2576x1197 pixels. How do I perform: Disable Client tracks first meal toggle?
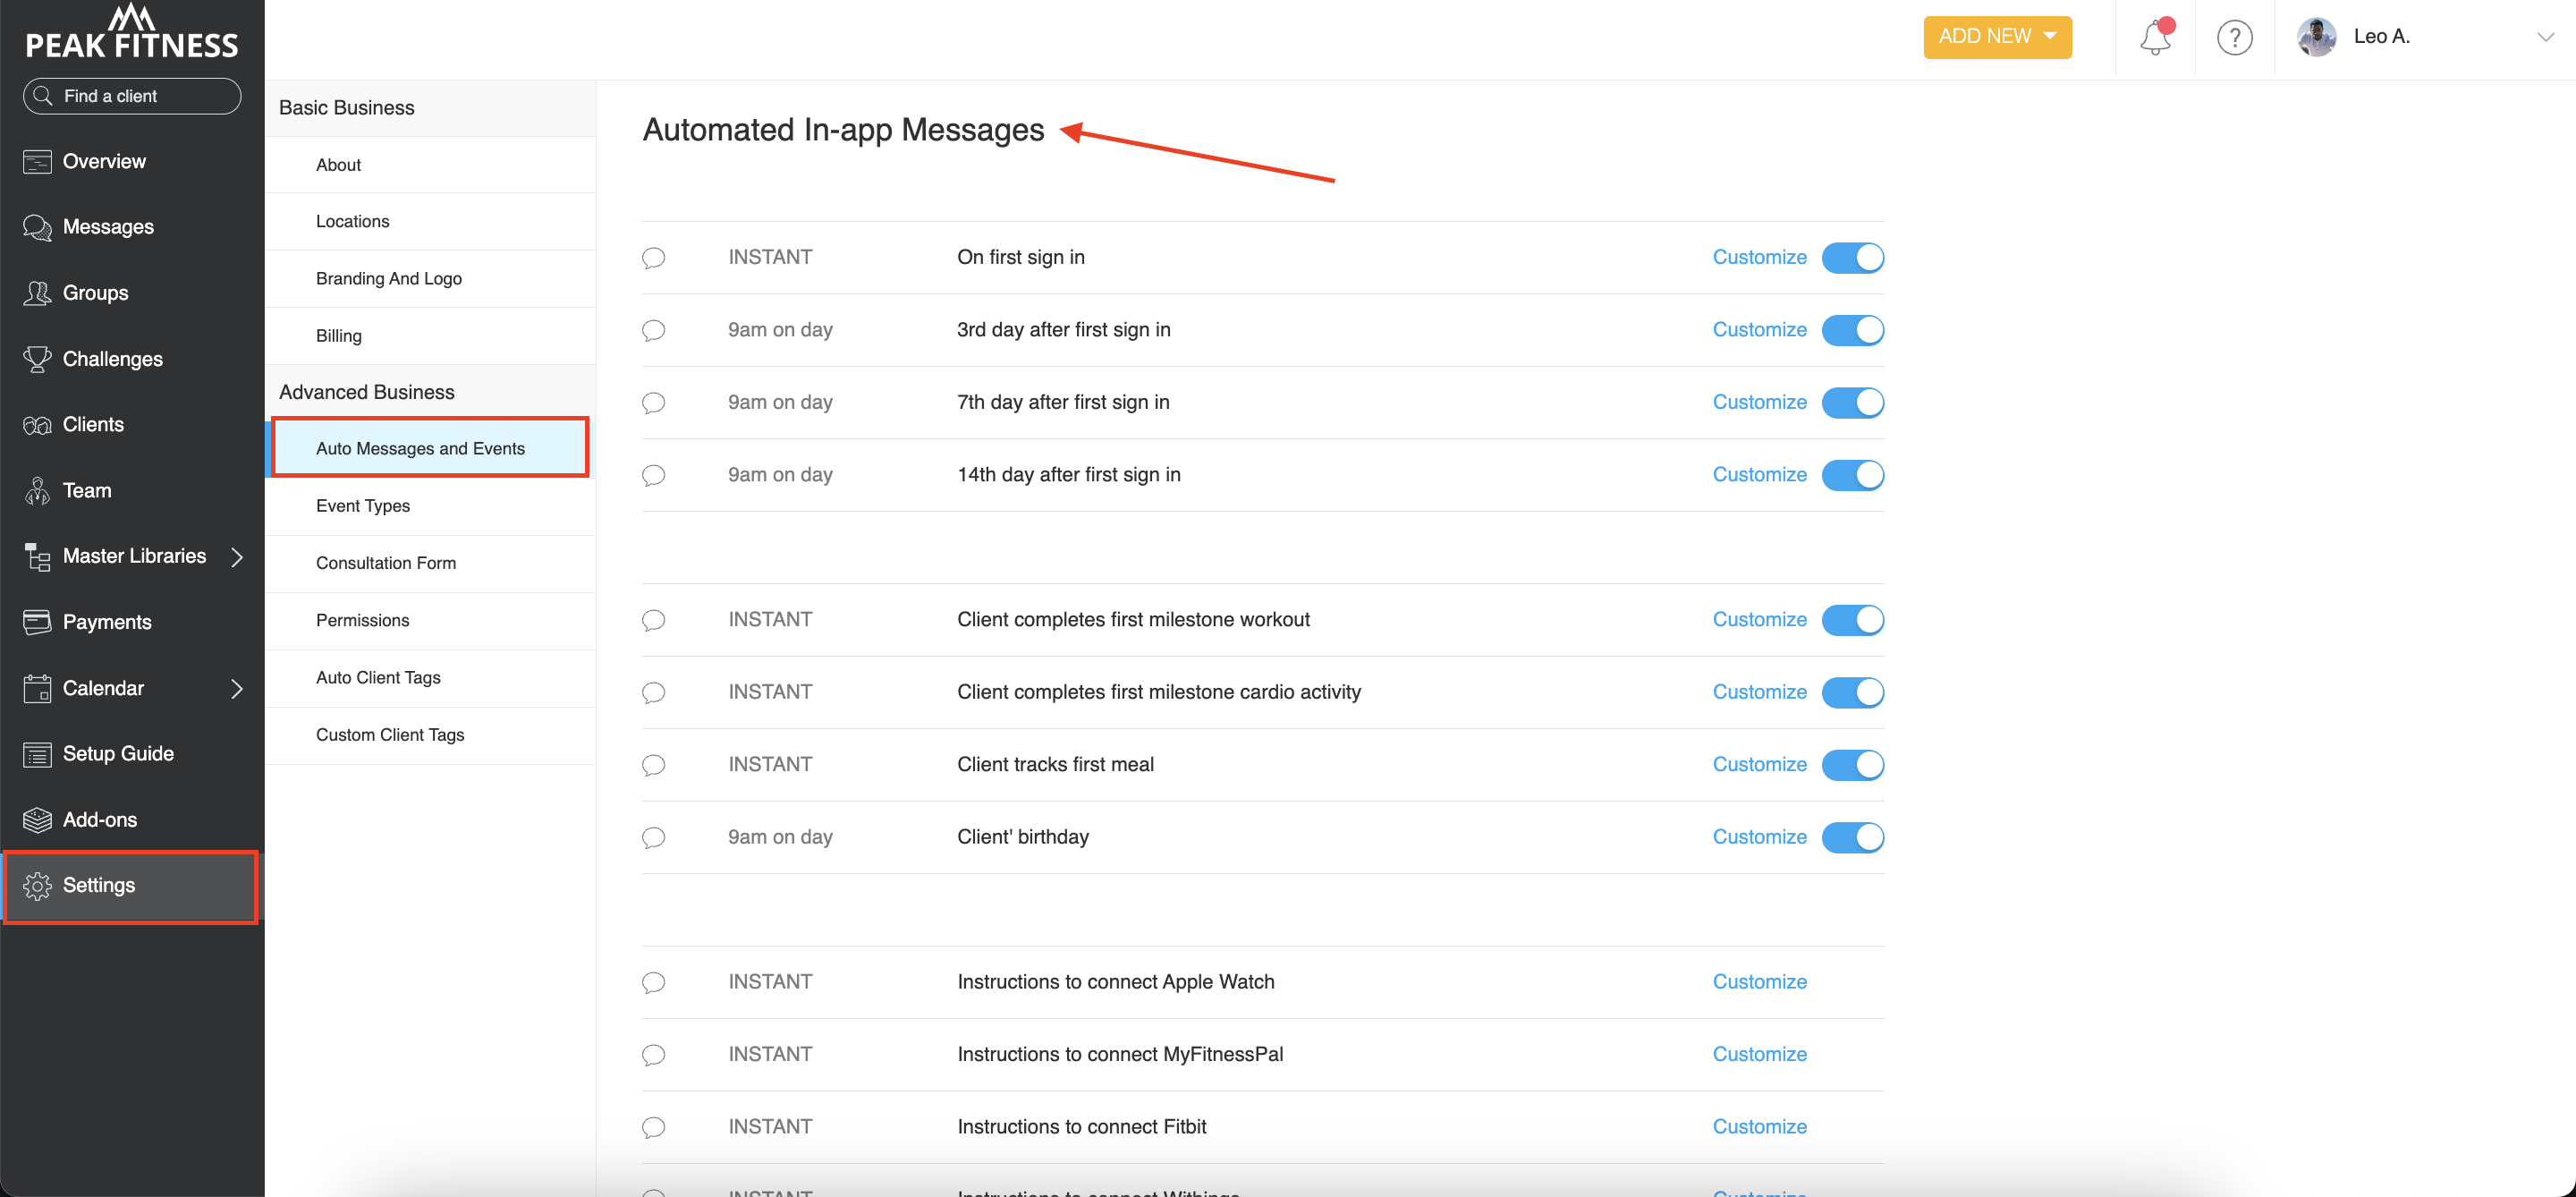click(x=1852, y=765)
